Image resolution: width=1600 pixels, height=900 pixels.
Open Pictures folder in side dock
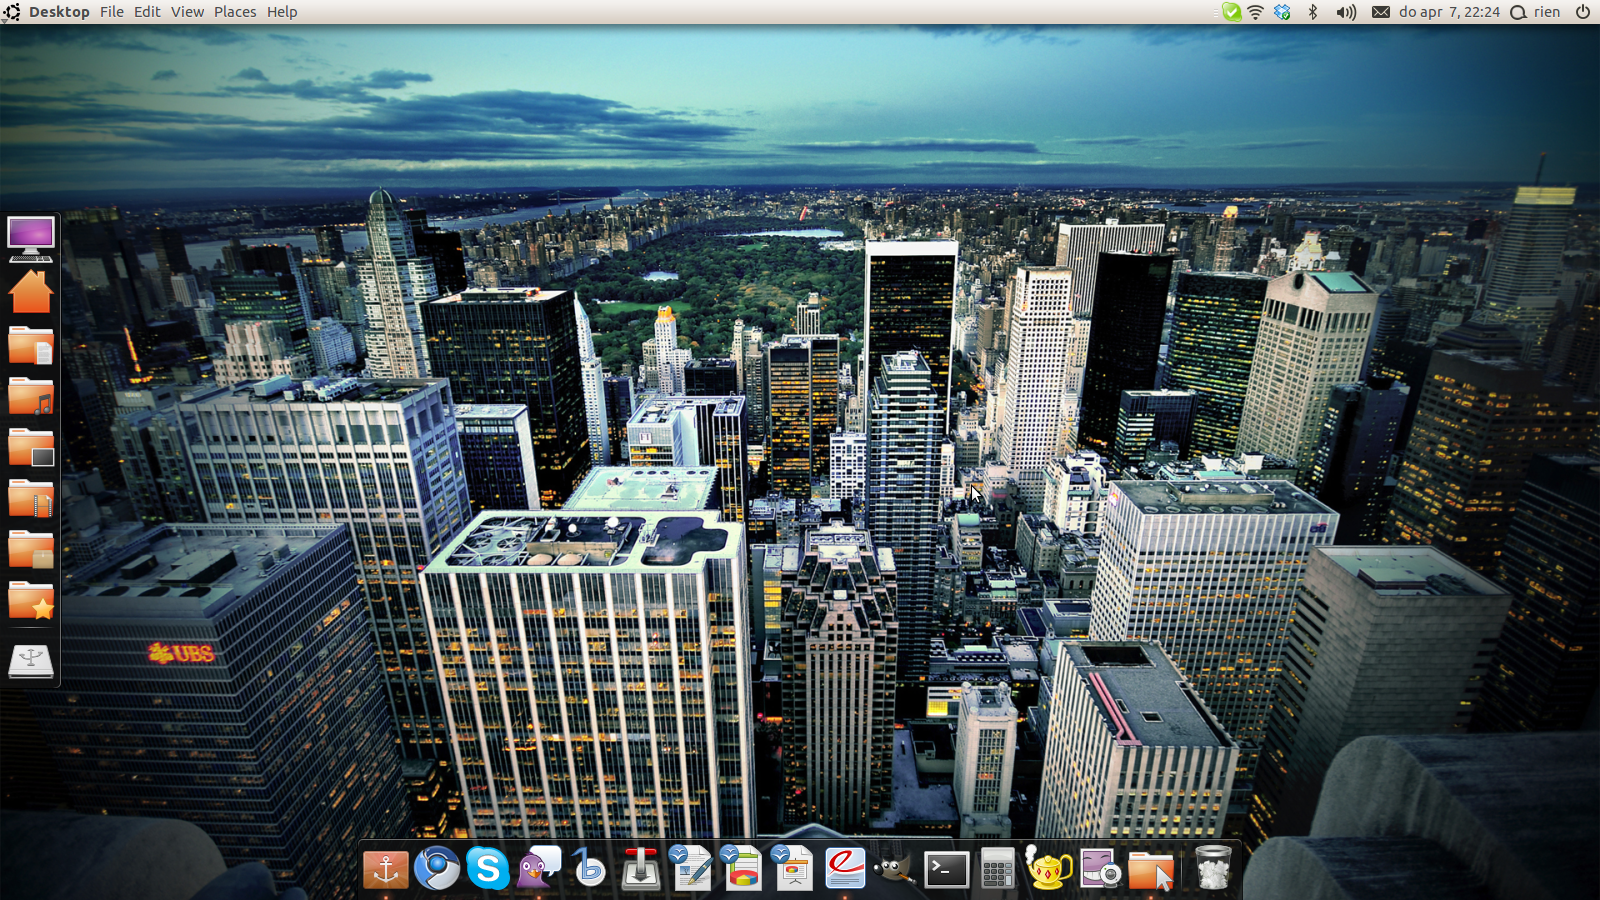[x=31, y=447]
